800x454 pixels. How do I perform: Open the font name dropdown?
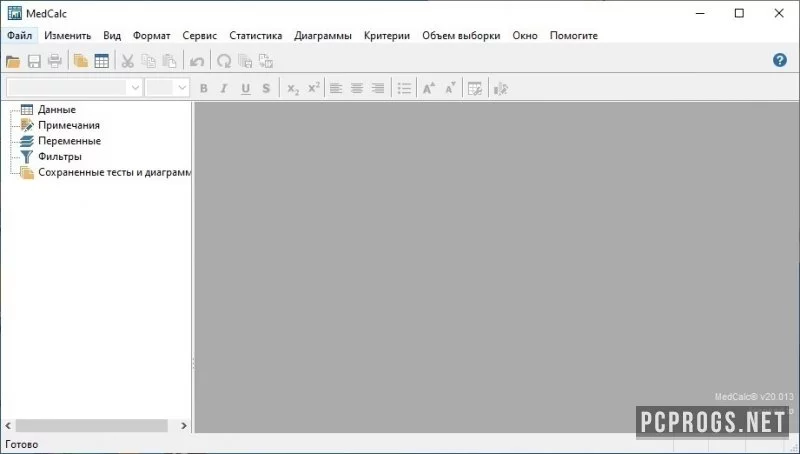[x=135, y=88]
